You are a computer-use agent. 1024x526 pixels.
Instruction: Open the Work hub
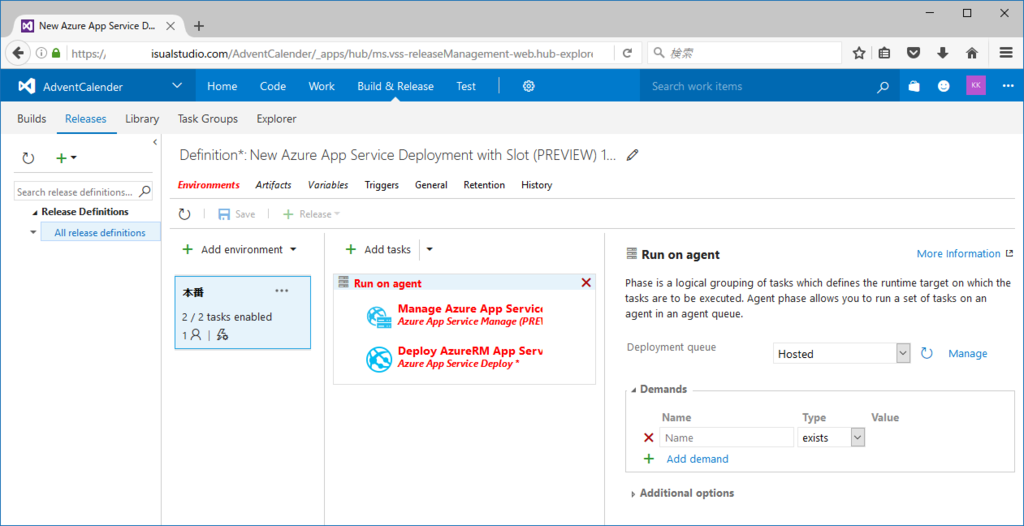tap(321, 86)
